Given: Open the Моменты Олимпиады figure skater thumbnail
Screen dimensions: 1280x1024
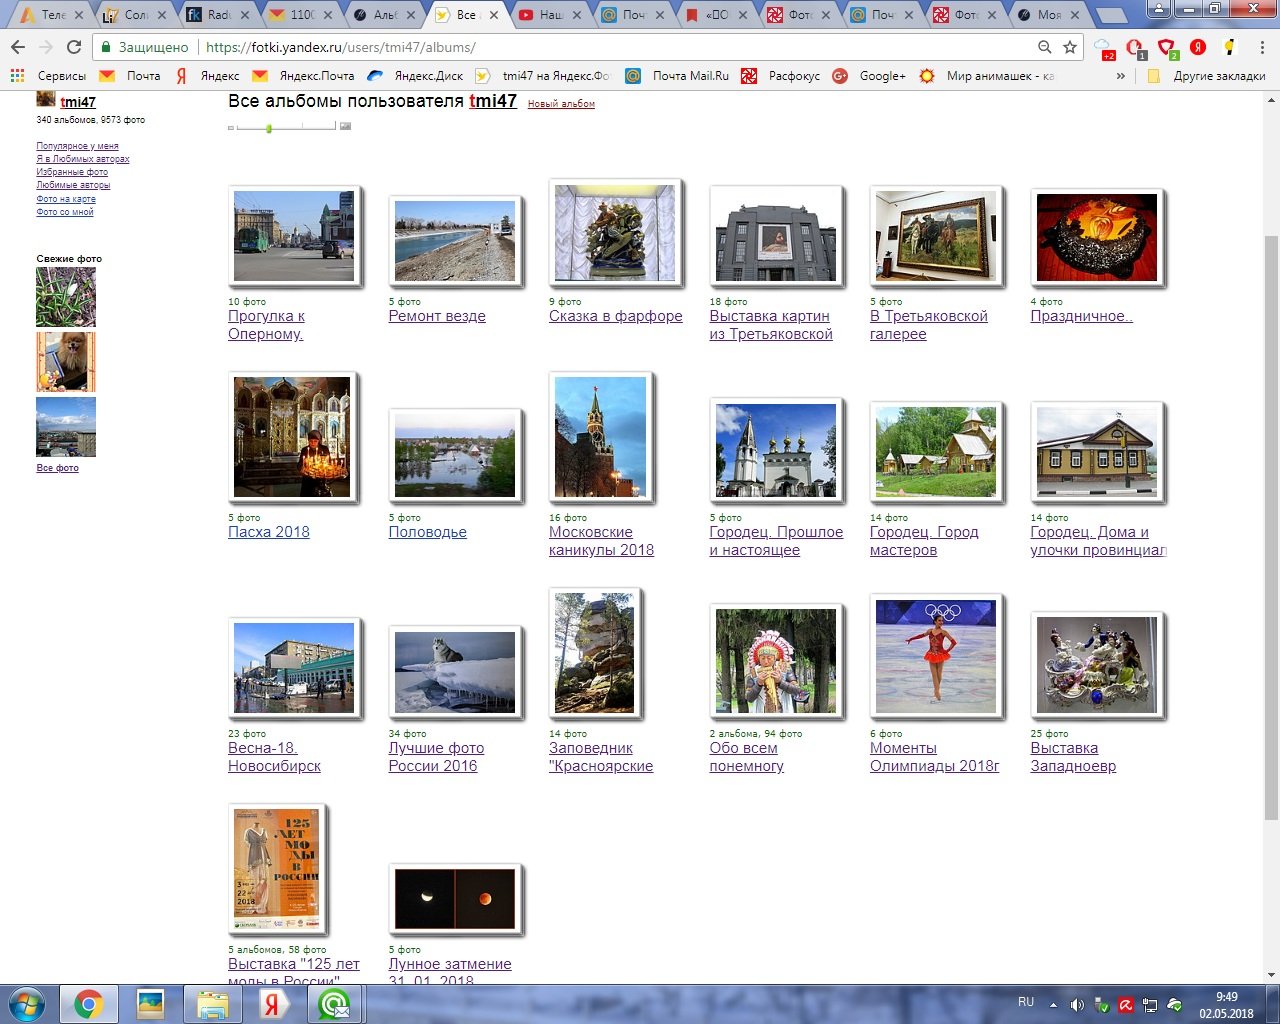Looking at the screenshot, I should 935,655.
